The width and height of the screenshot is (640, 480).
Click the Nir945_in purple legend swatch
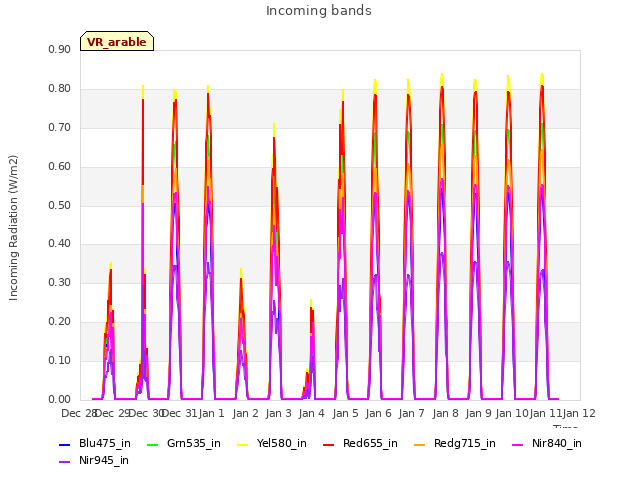[65, 462]
